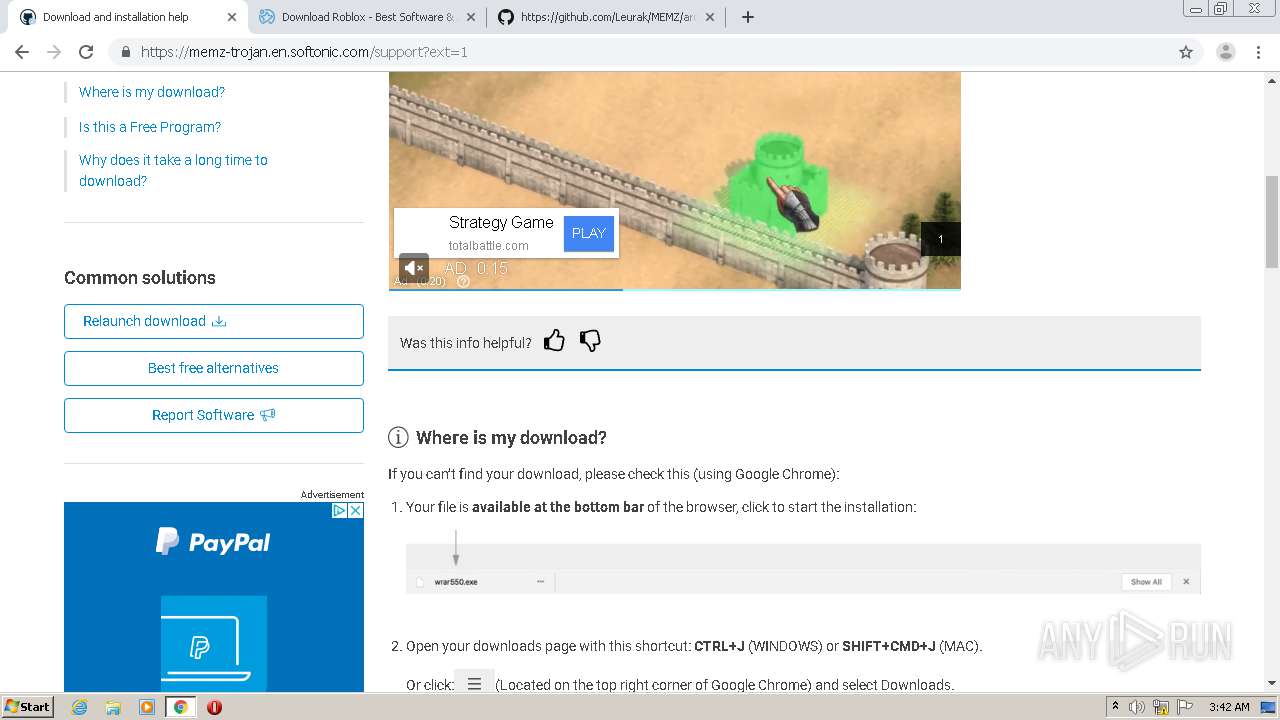The width and height of the screenshot is (1280, 720).
Task: Click the PLAY button on Strategy Game ad
Action: (589, 233)
